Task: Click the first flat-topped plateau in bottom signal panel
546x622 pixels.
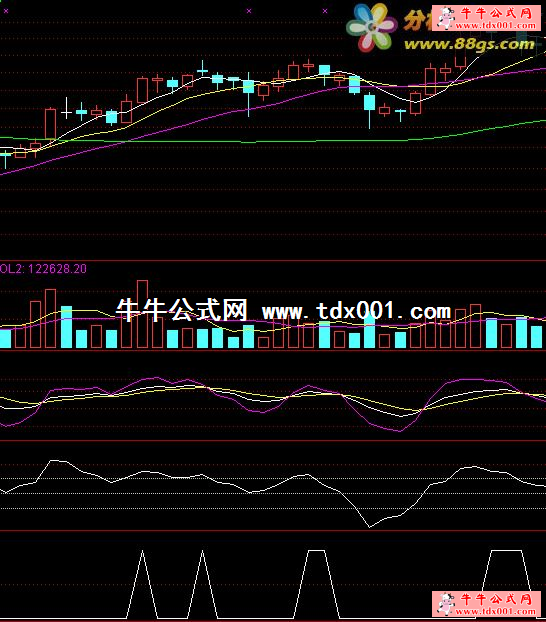Action: click(317, 584)
